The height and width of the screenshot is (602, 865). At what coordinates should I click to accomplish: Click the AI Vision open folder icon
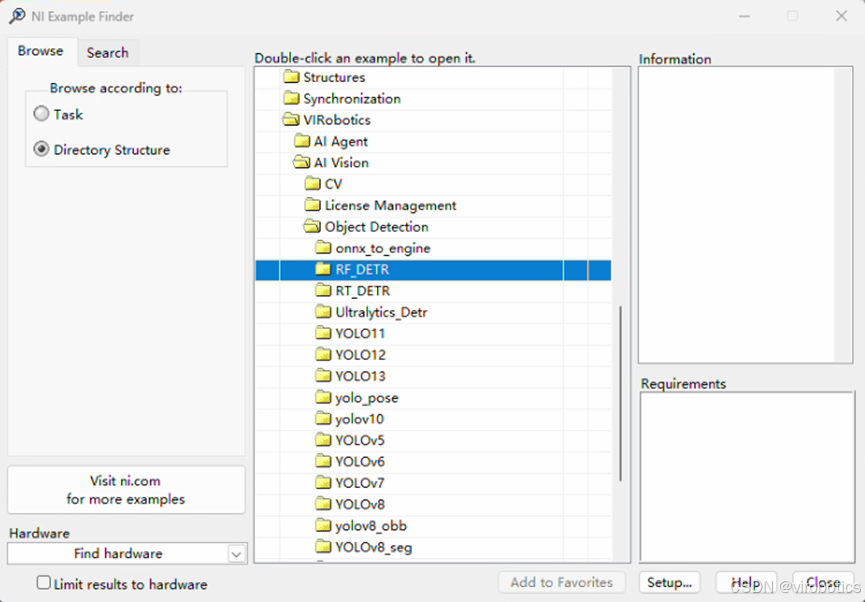coord(302,162)
